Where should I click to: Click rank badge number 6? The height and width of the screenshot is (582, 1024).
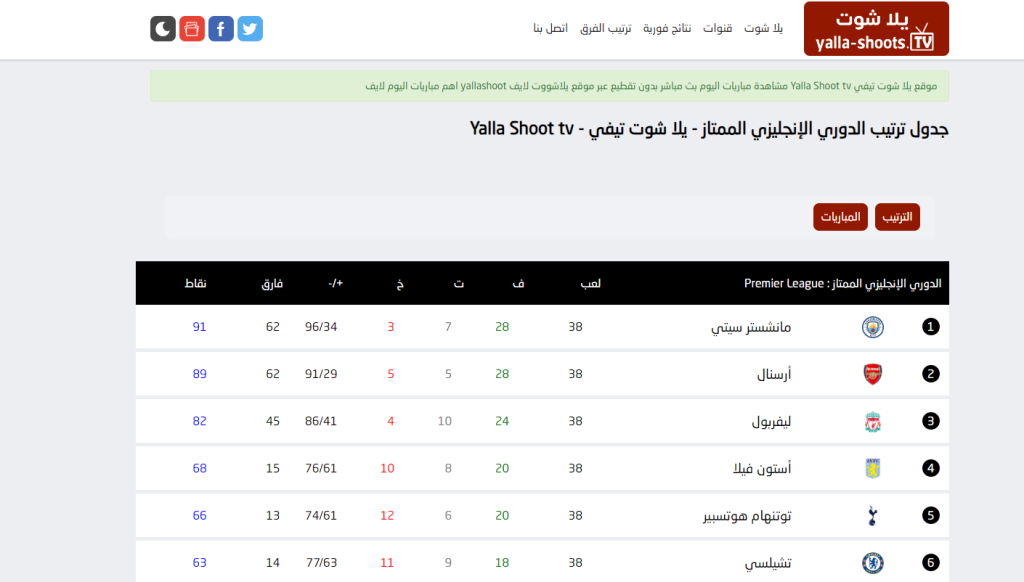click(x=931, y=562)
